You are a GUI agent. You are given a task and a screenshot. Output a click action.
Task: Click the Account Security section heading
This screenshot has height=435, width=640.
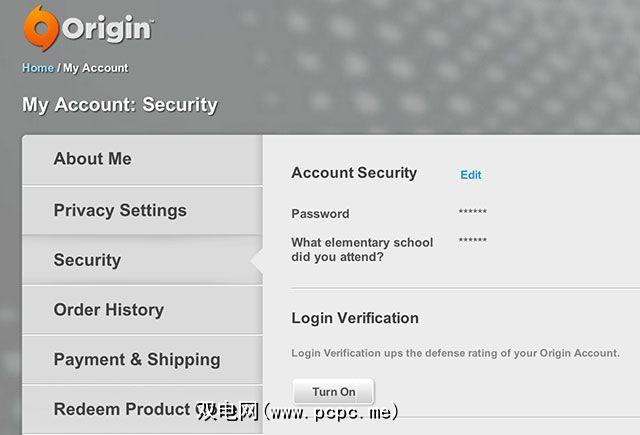pyautogui.click(x=354, y=173)
